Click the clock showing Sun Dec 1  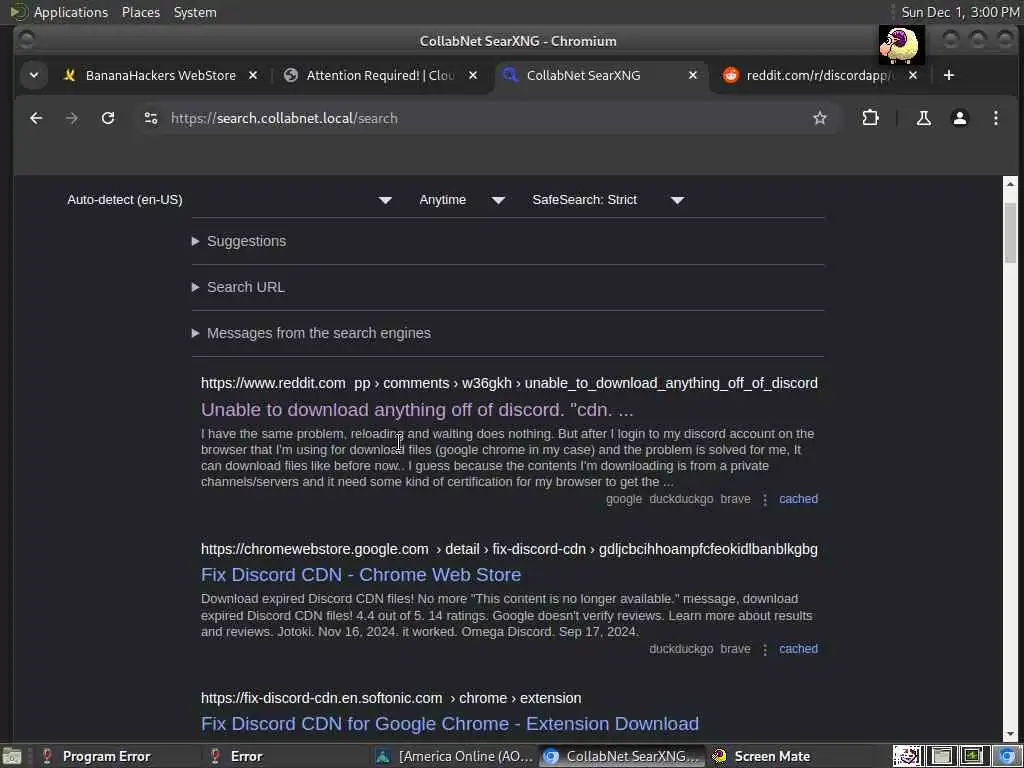pyautogui.click(x=960, y=12)
